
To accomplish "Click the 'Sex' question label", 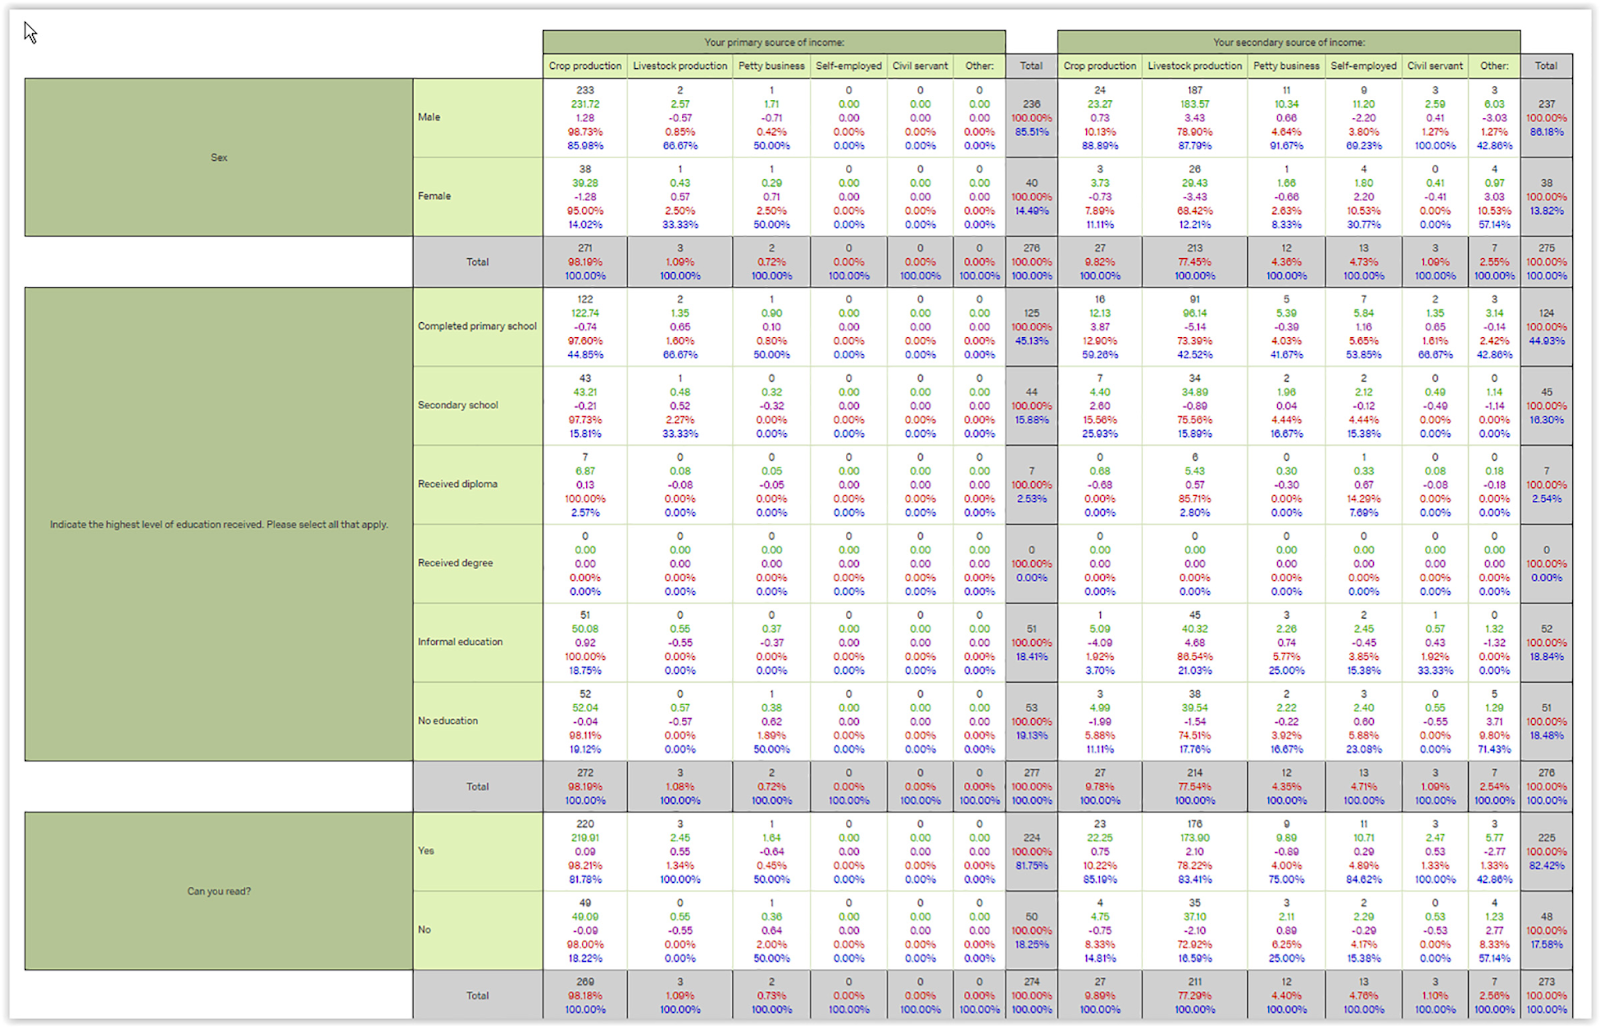I will tap(219, 157).
